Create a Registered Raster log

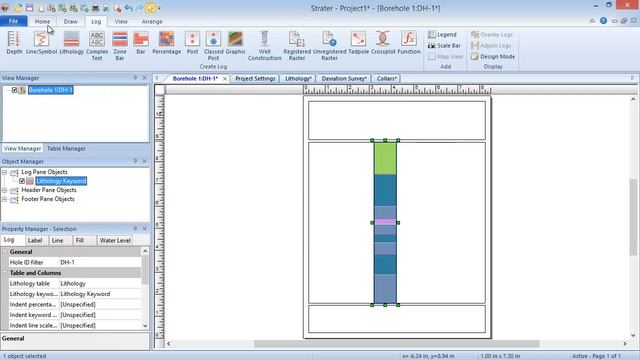[297, 46]
